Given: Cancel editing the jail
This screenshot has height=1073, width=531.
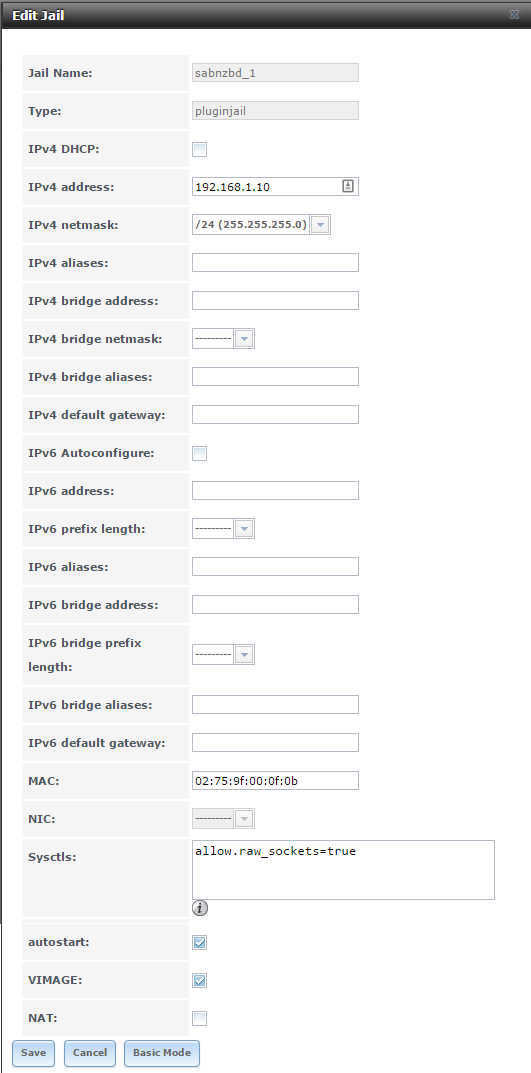Looking at the screenshot, I should point(90,1052).
